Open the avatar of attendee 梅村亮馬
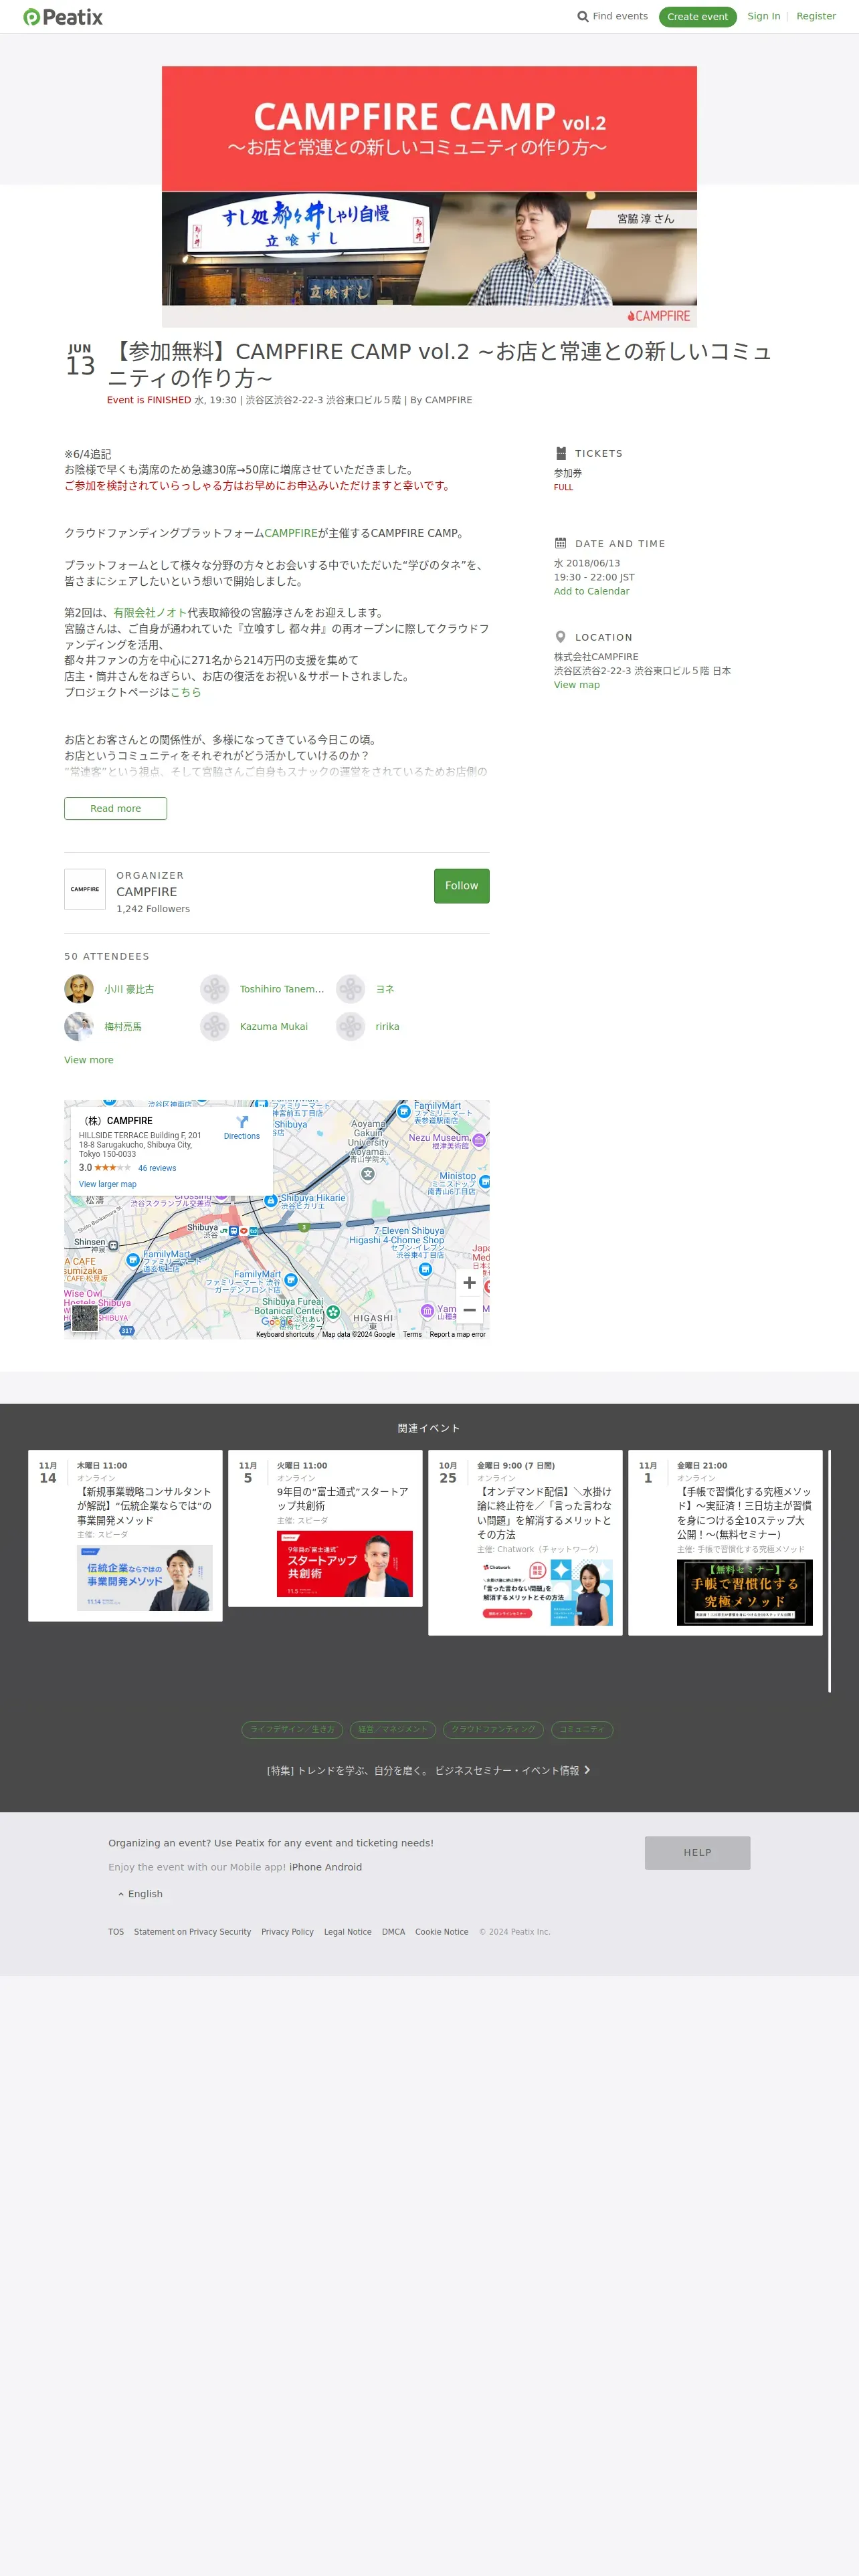This screenshot has width=859, height=2576. (x=79, y=1026)
